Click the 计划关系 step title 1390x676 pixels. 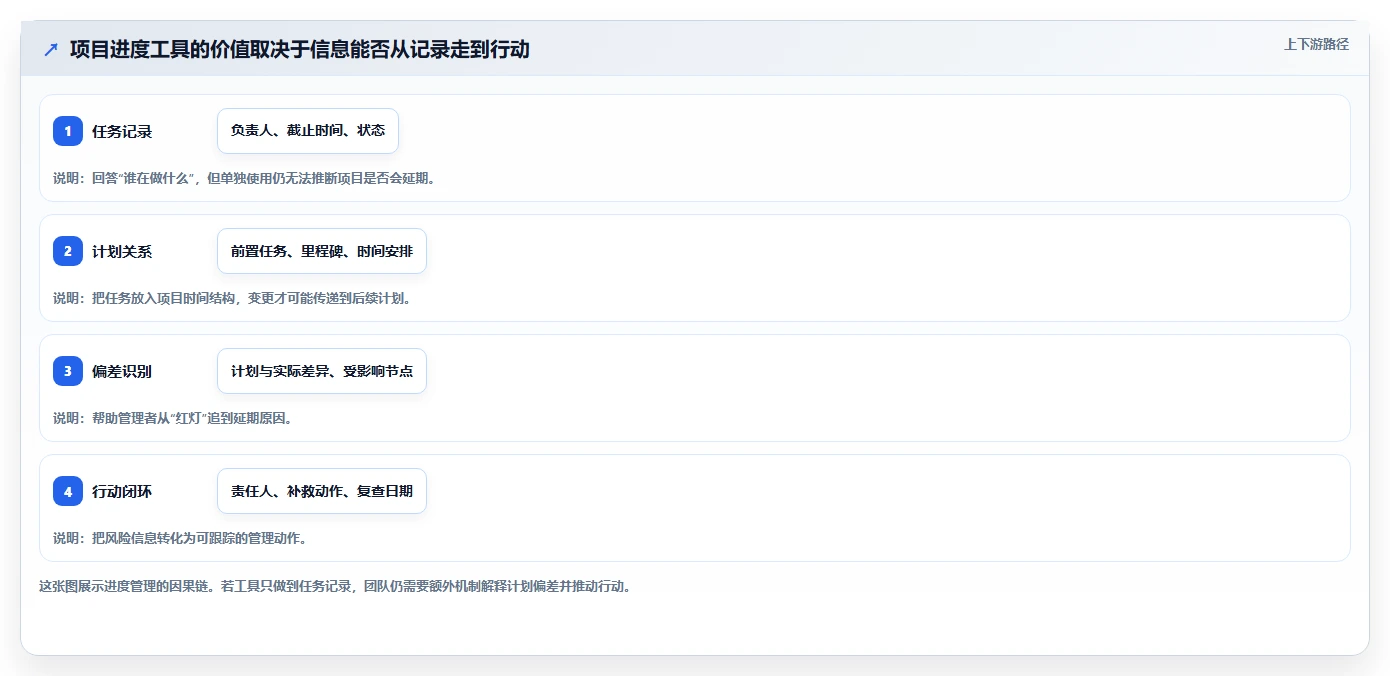122,251
